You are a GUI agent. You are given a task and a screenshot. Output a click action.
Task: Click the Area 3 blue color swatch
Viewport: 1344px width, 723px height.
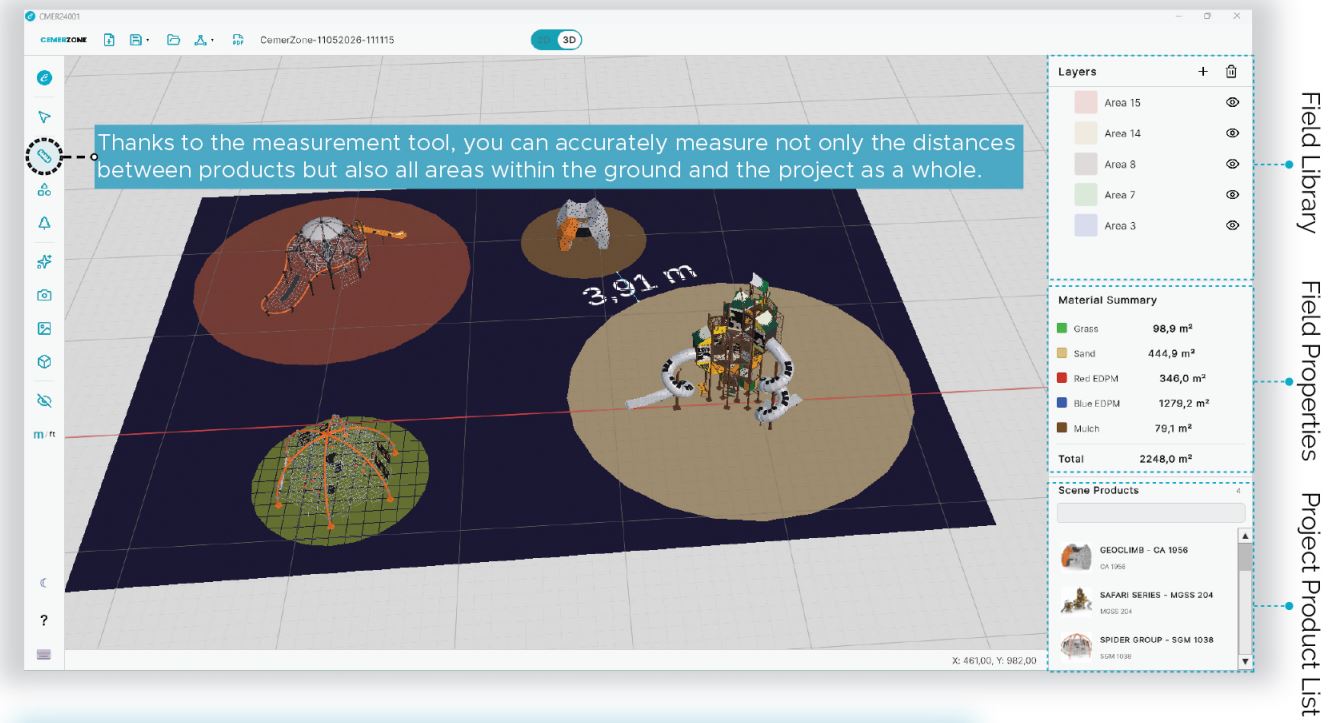(1086, 226)
